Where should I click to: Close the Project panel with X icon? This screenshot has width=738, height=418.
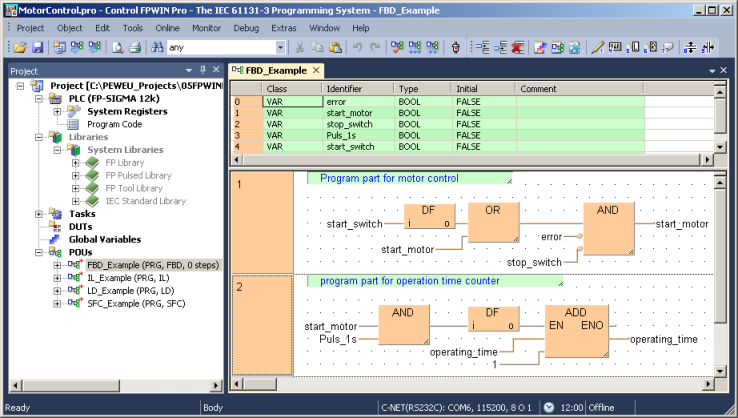click(216, 70)
